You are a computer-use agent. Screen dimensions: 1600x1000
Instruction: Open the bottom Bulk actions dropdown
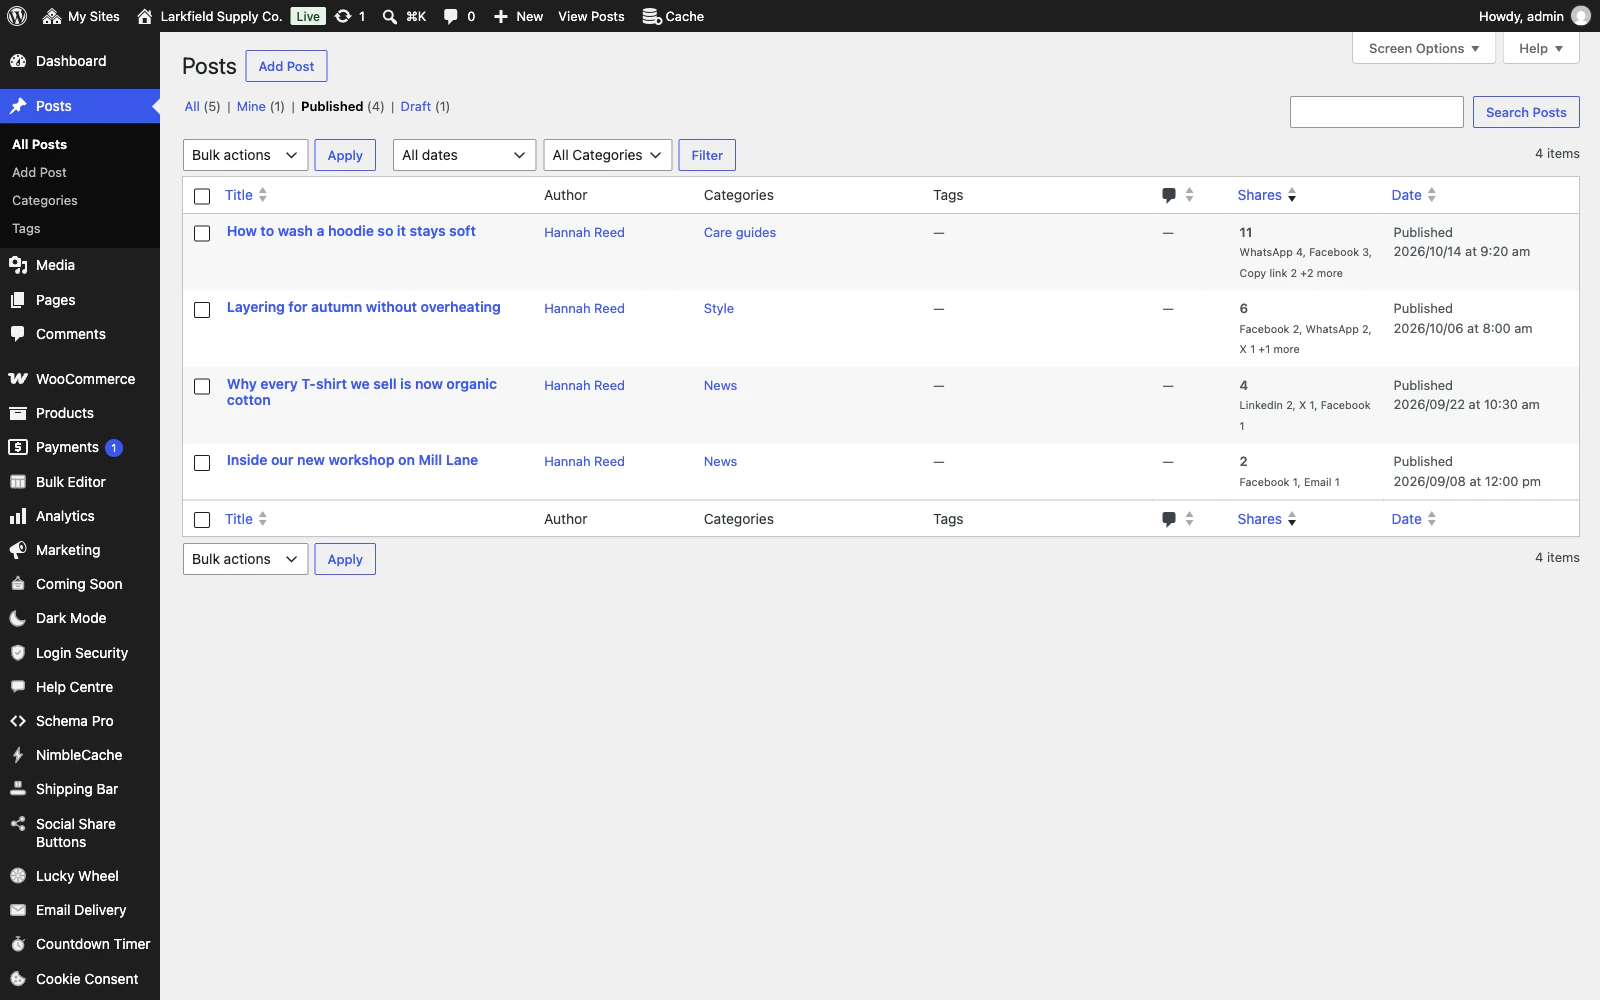tap(245, 559)
